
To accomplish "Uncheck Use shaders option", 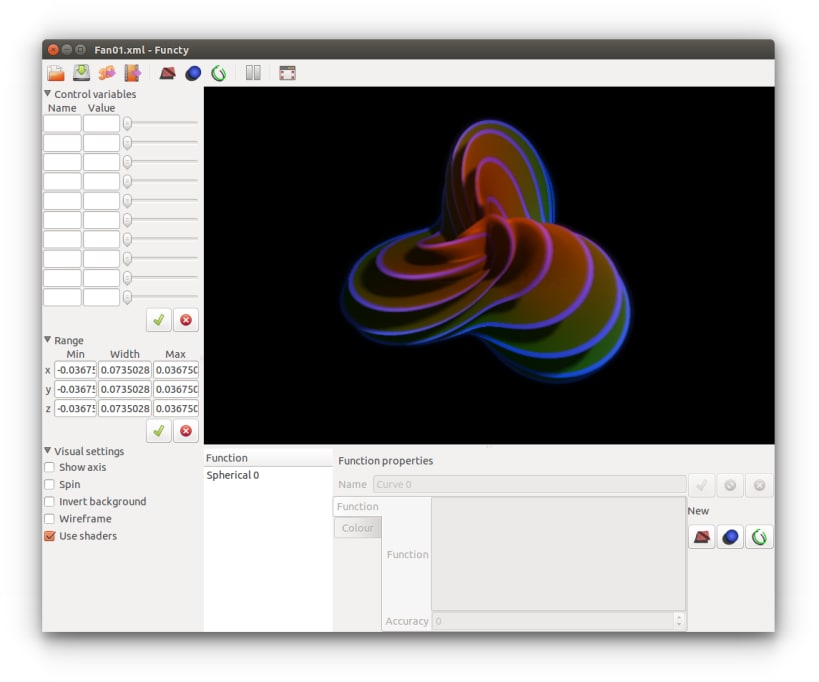I will point(50,536).
